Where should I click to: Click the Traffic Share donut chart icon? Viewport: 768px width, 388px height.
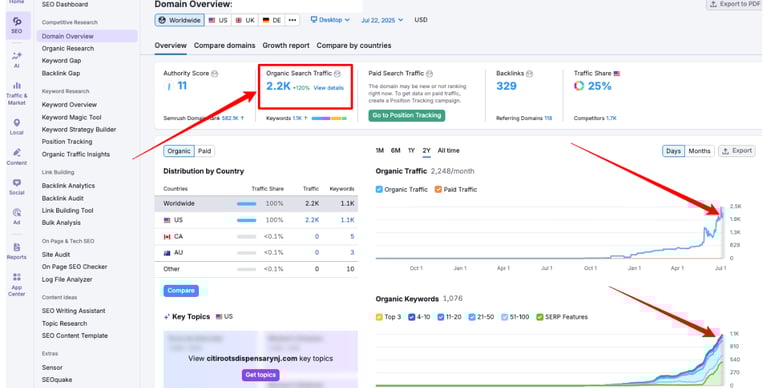(579, 86)
